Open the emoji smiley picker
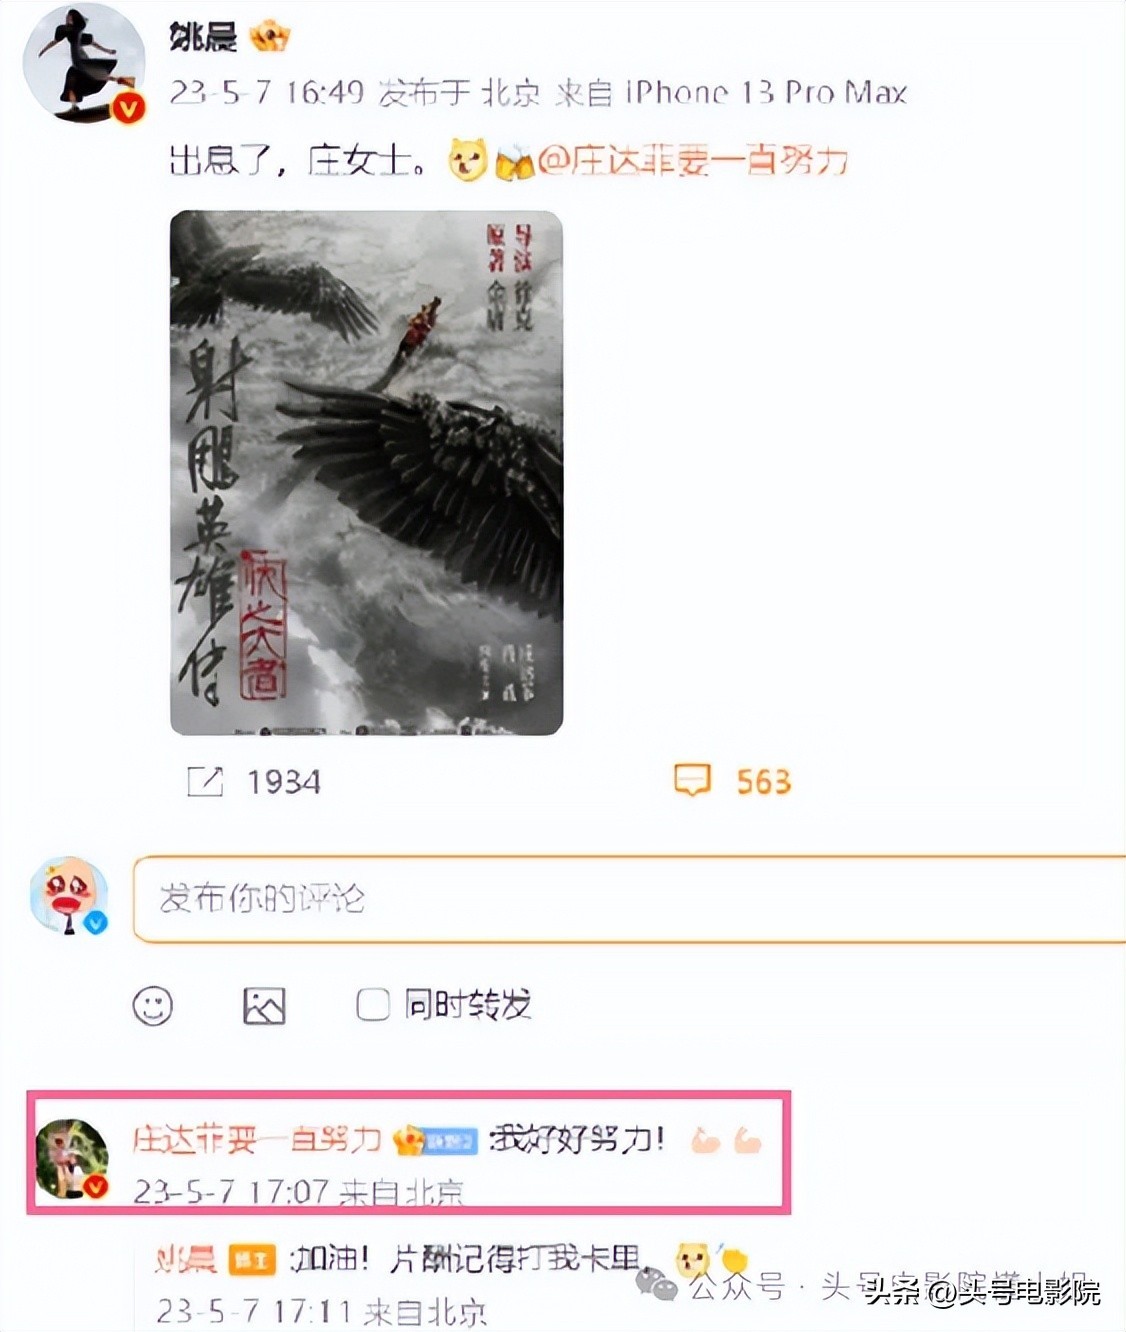 tap(153, 1005)
